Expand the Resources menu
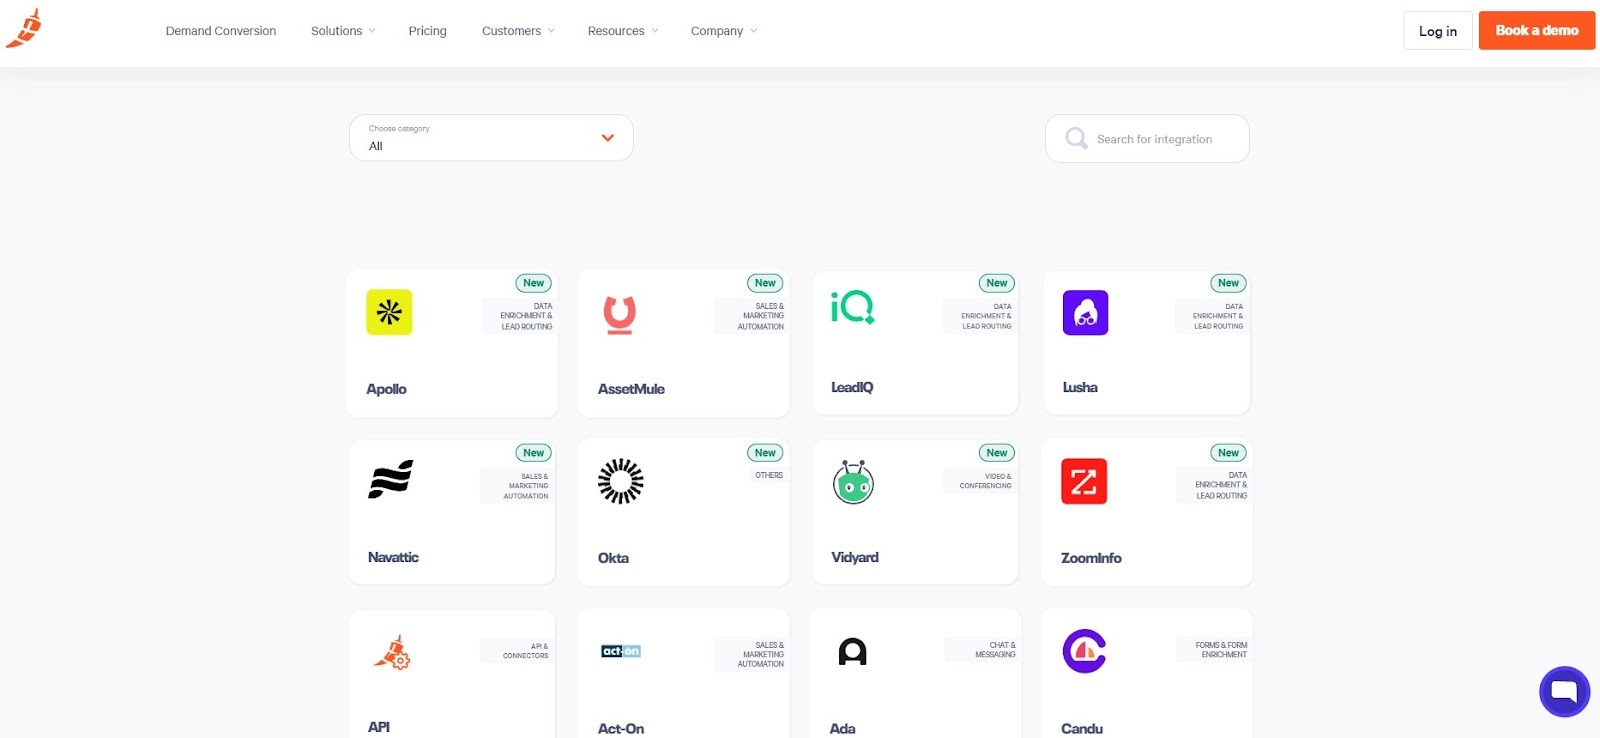Viewport: 1600px width, 738px height. [623, 31]
